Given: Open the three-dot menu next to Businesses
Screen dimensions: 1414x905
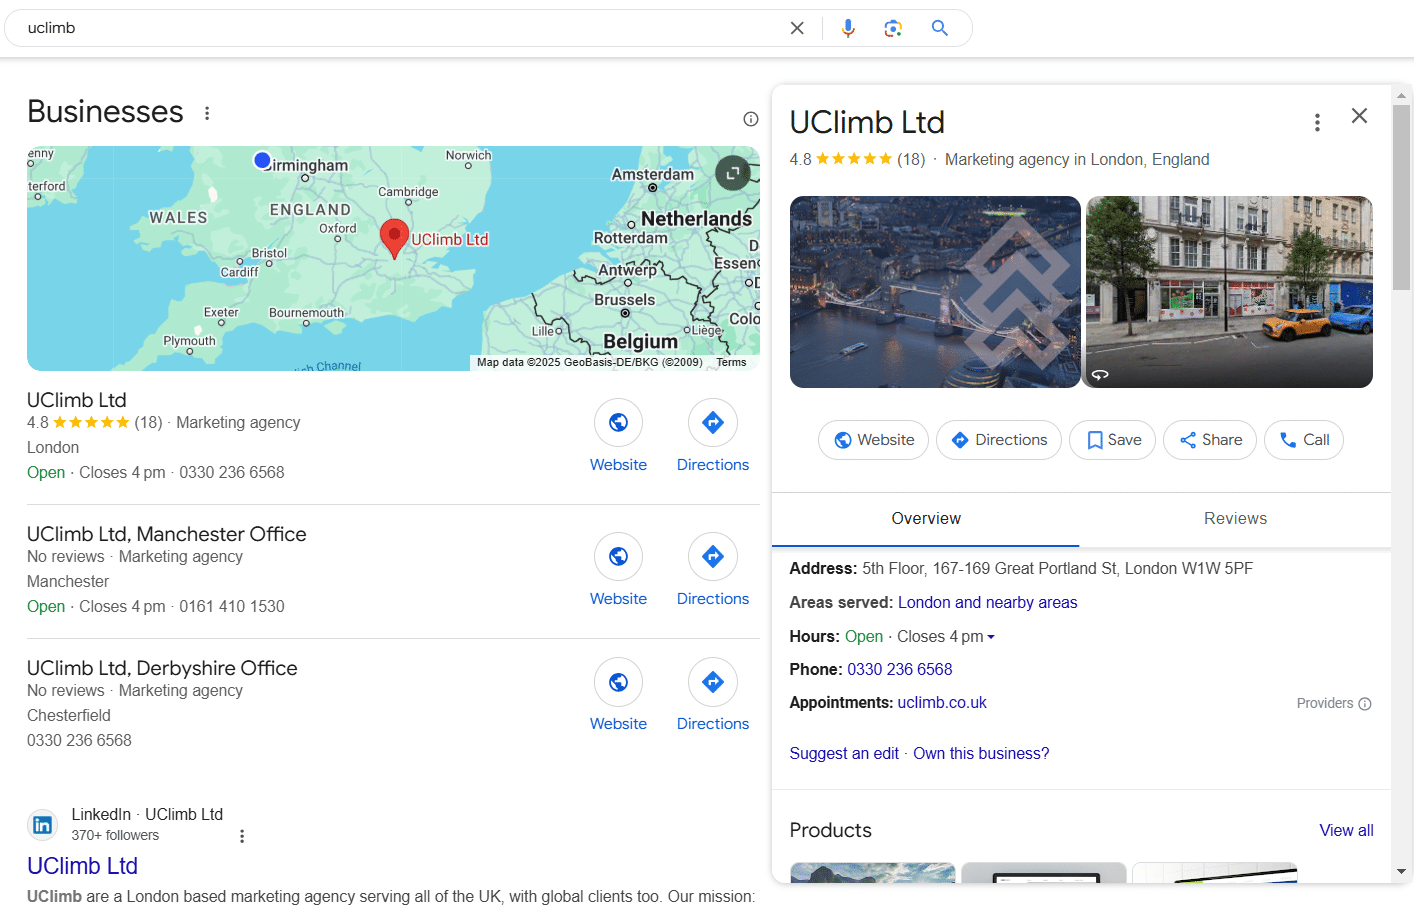Looking at the screenshot, I should [x=206, y=113].
